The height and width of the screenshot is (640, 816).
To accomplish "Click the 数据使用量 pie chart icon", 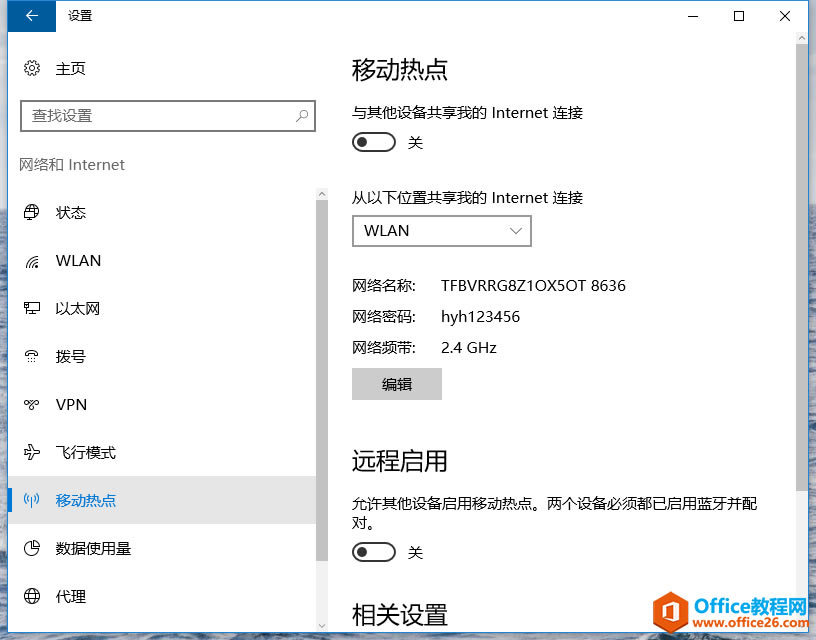I will pyautogui.click(x=33, y=548).
